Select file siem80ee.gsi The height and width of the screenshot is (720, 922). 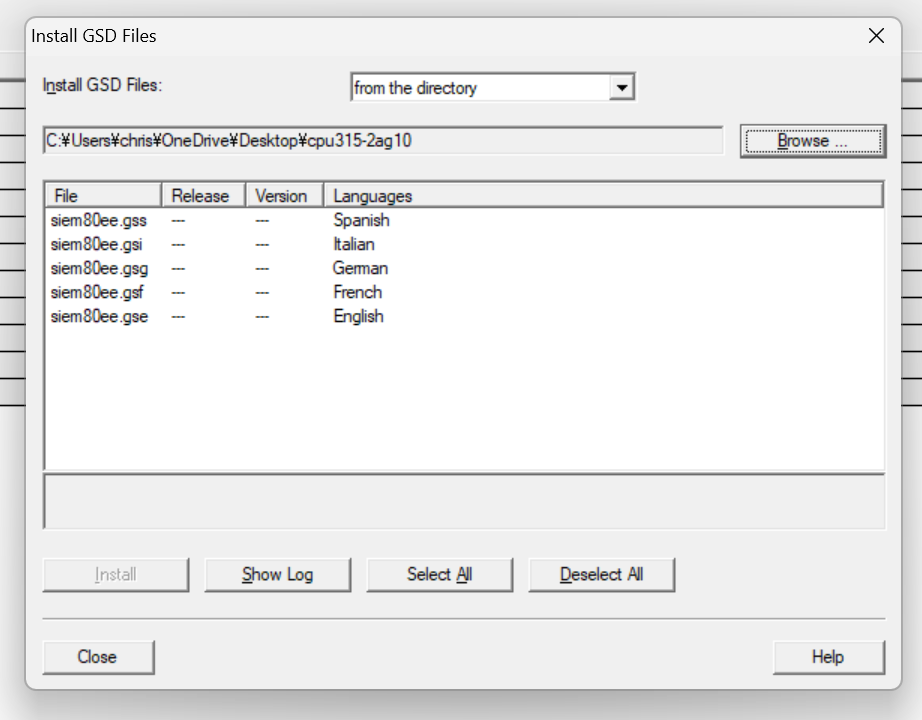click(x=96, y=245)
